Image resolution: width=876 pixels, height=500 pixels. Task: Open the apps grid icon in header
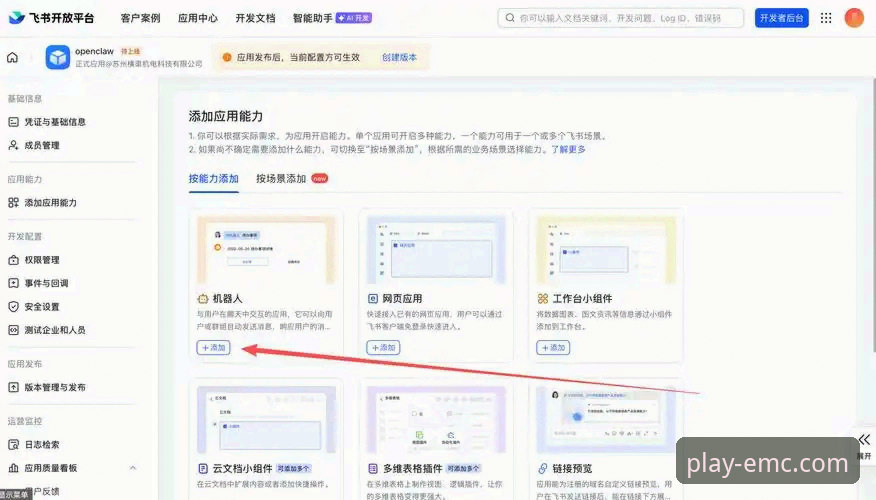(826, 18)
